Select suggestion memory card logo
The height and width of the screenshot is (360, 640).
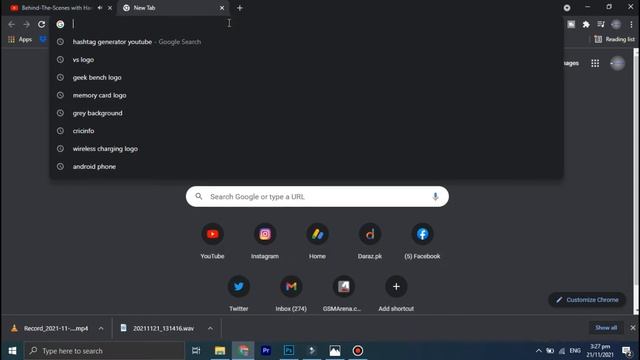pyautogui.click(x=307, y=95)
